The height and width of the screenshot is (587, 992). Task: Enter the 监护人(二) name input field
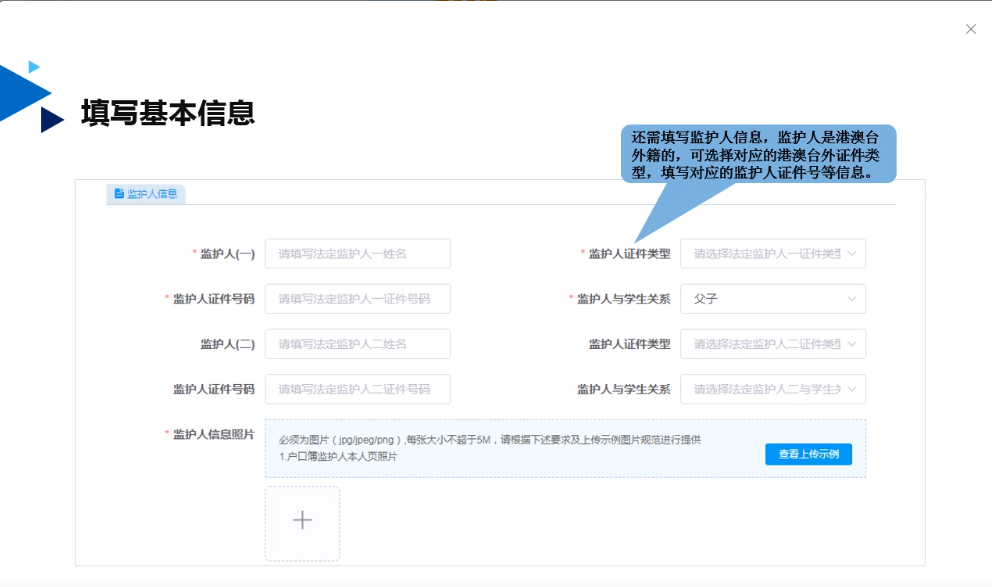pyautogui.click(x=357, y=344)
